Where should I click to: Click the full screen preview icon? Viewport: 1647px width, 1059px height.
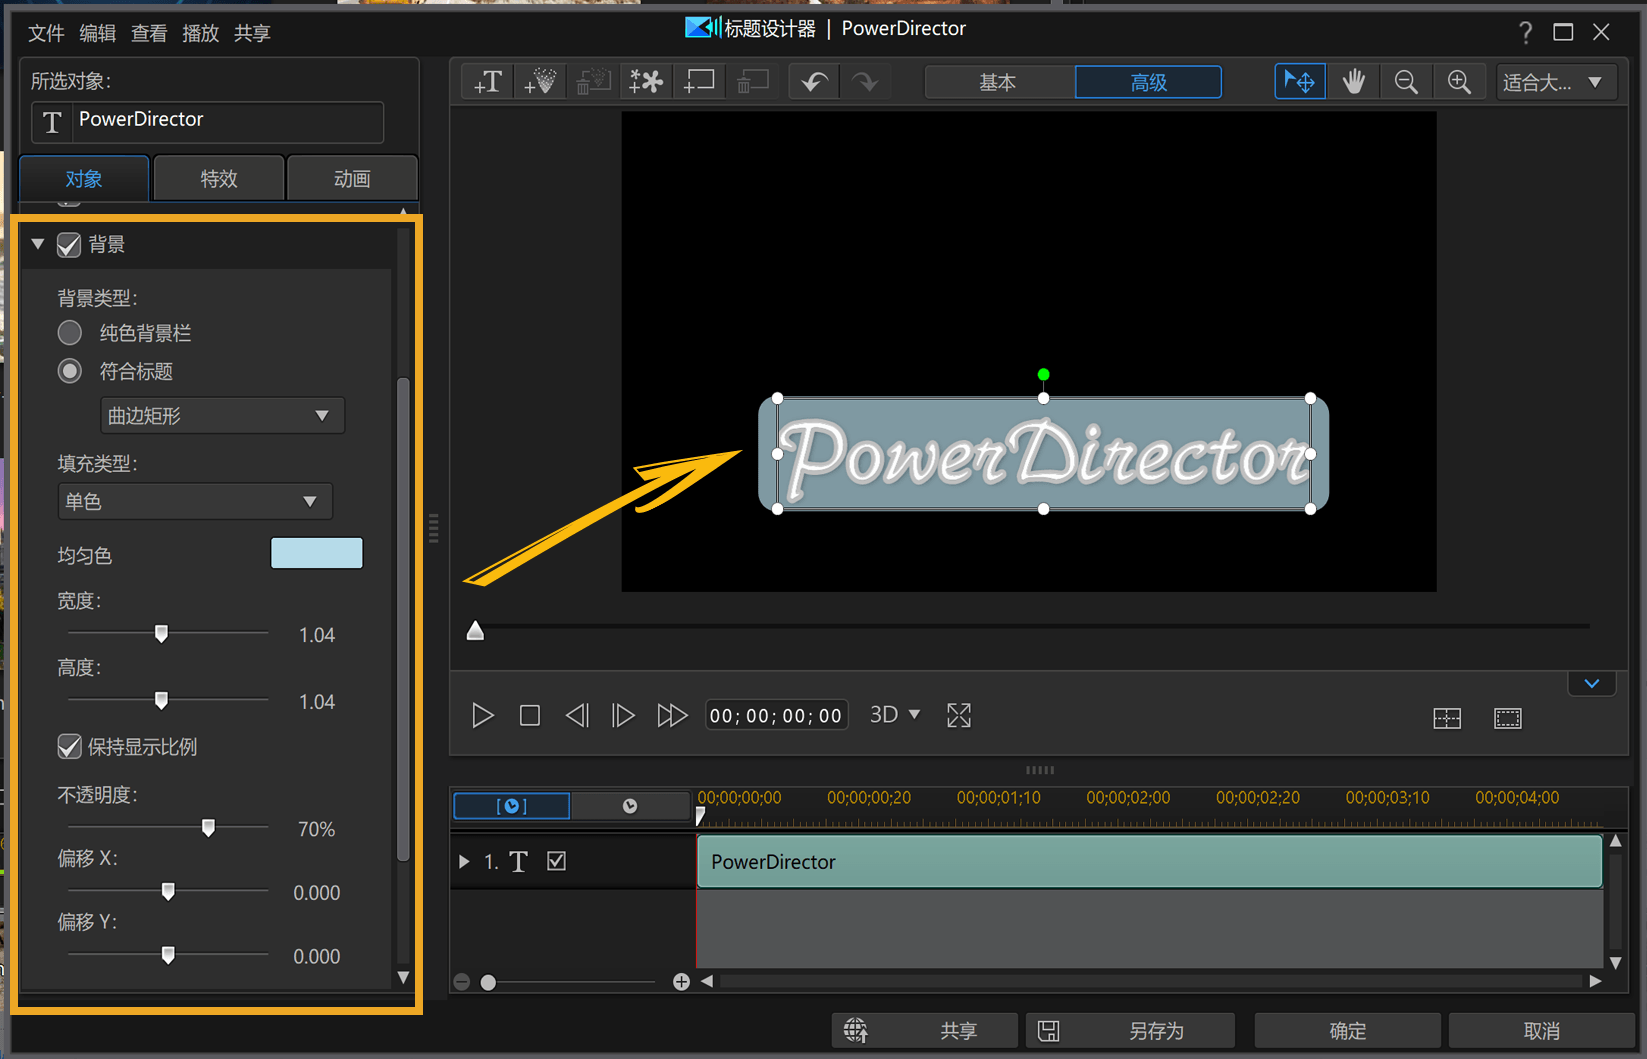(958, 716)
